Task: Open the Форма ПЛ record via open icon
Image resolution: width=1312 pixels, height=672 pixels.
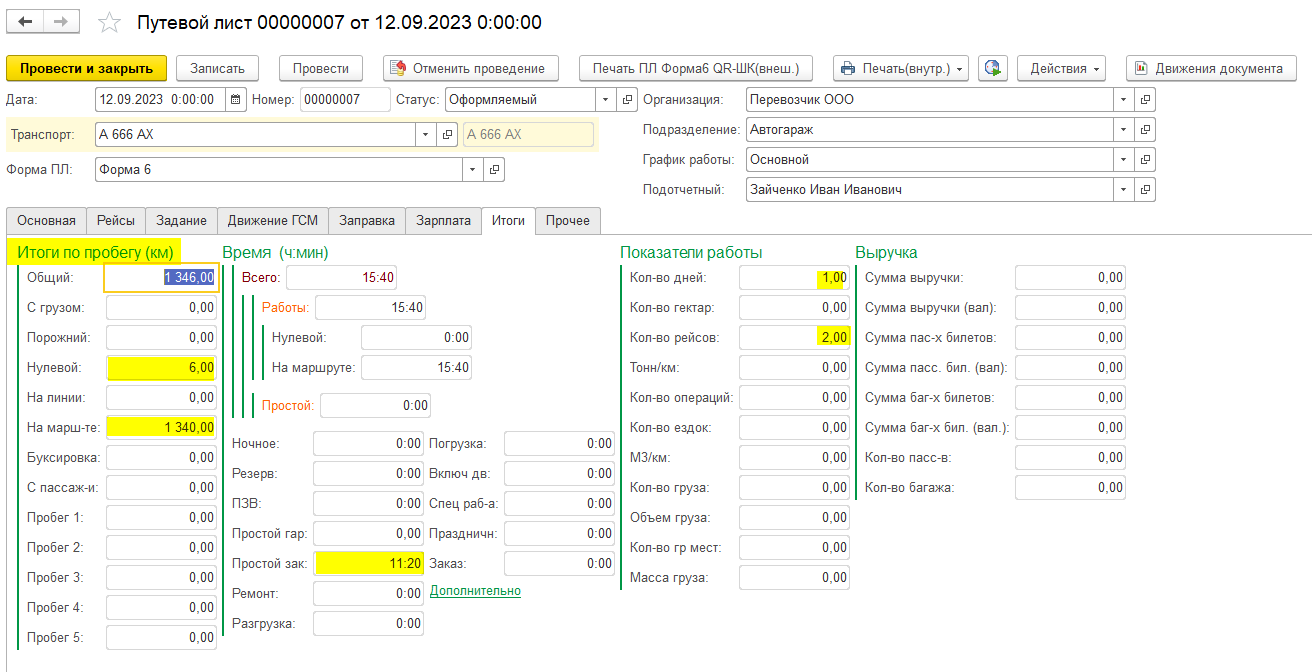Action: pyautogui.click(x=493, y=170)
